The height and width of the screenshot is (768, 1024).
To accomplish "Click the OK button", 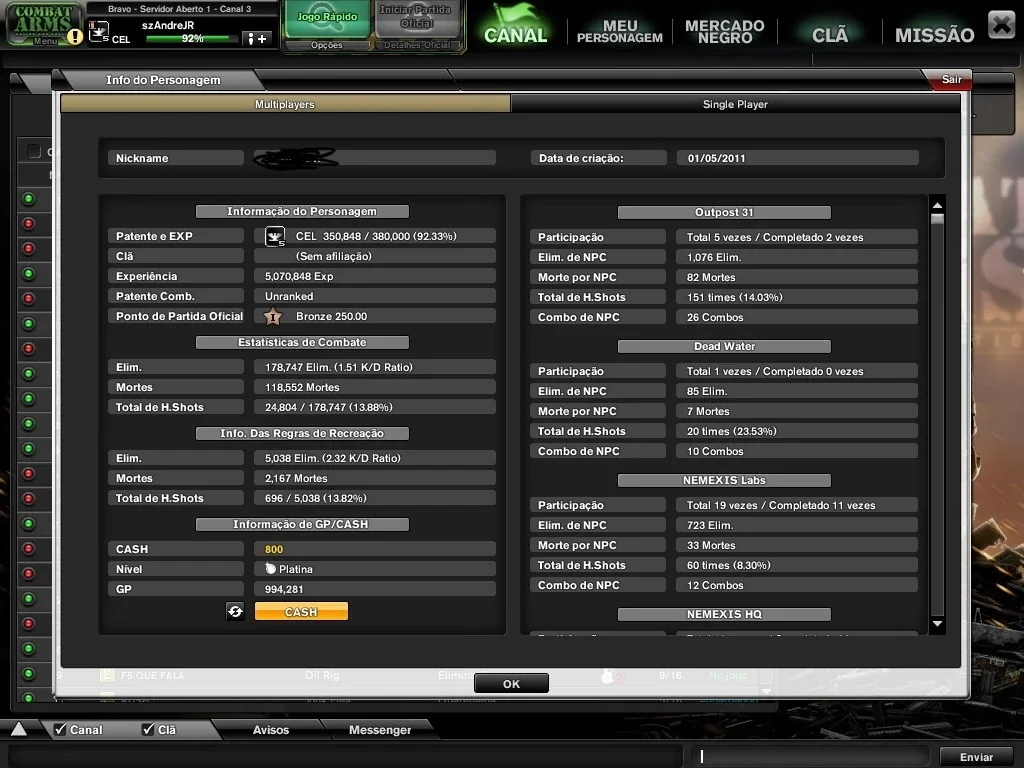I will click(511, 684).
